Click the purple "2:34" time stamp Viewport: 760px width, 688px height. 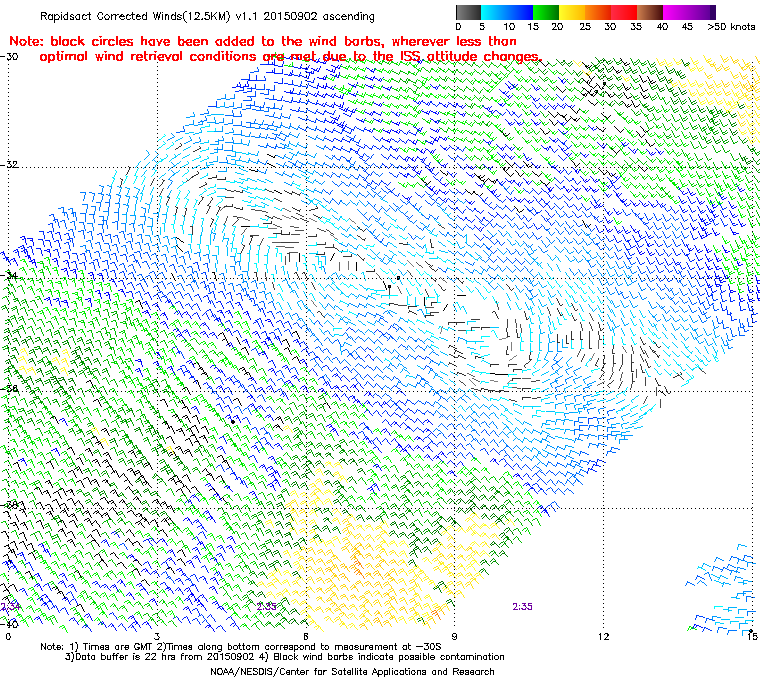pos(10,607)
